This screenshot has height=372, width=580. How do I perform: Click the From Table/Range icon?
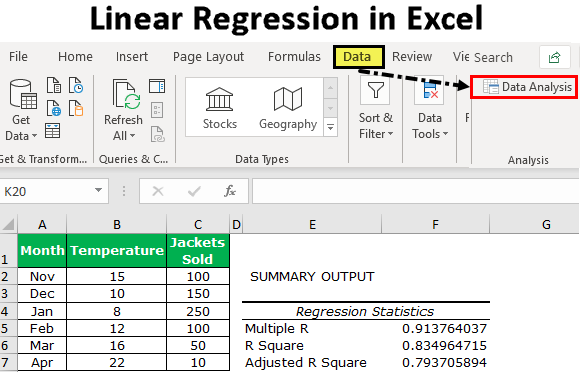tap(53, 131)
